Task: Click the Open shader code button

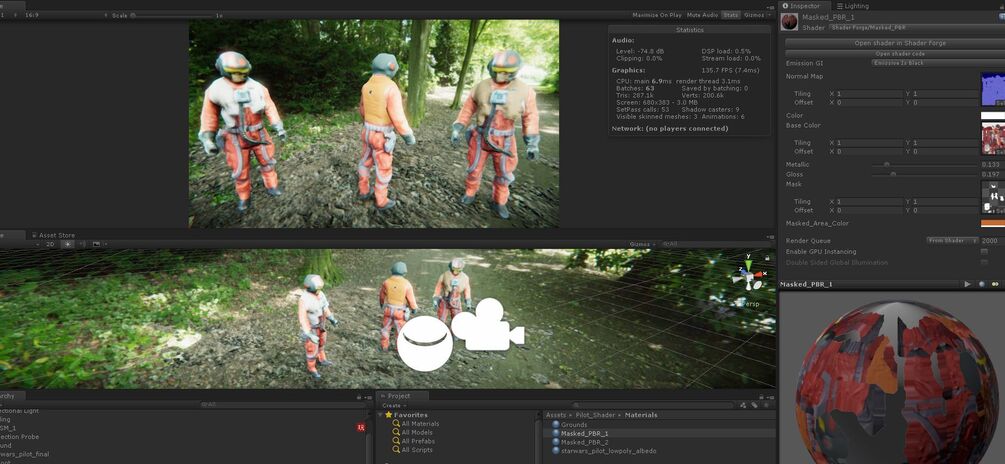Action: [x=895, y=54]
